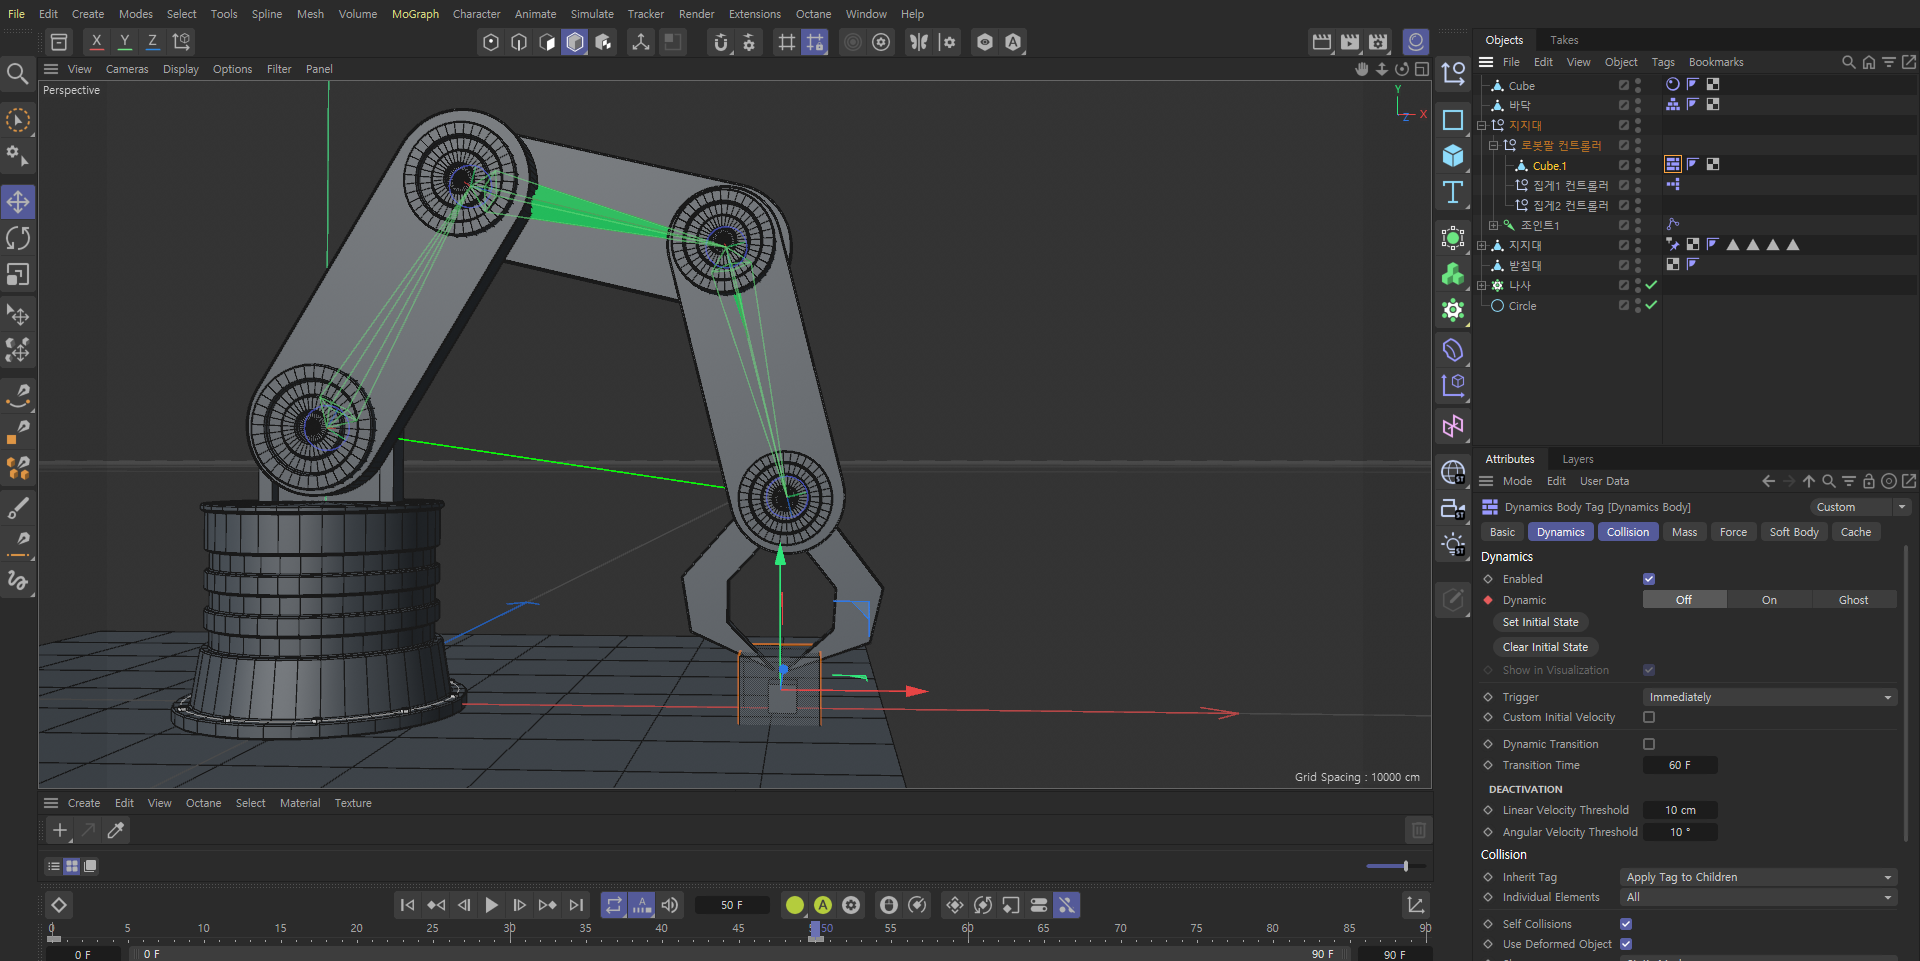Screen dimensions: 1920x961
Task: Click the Set Initial State button
Action: (1541, 622)
